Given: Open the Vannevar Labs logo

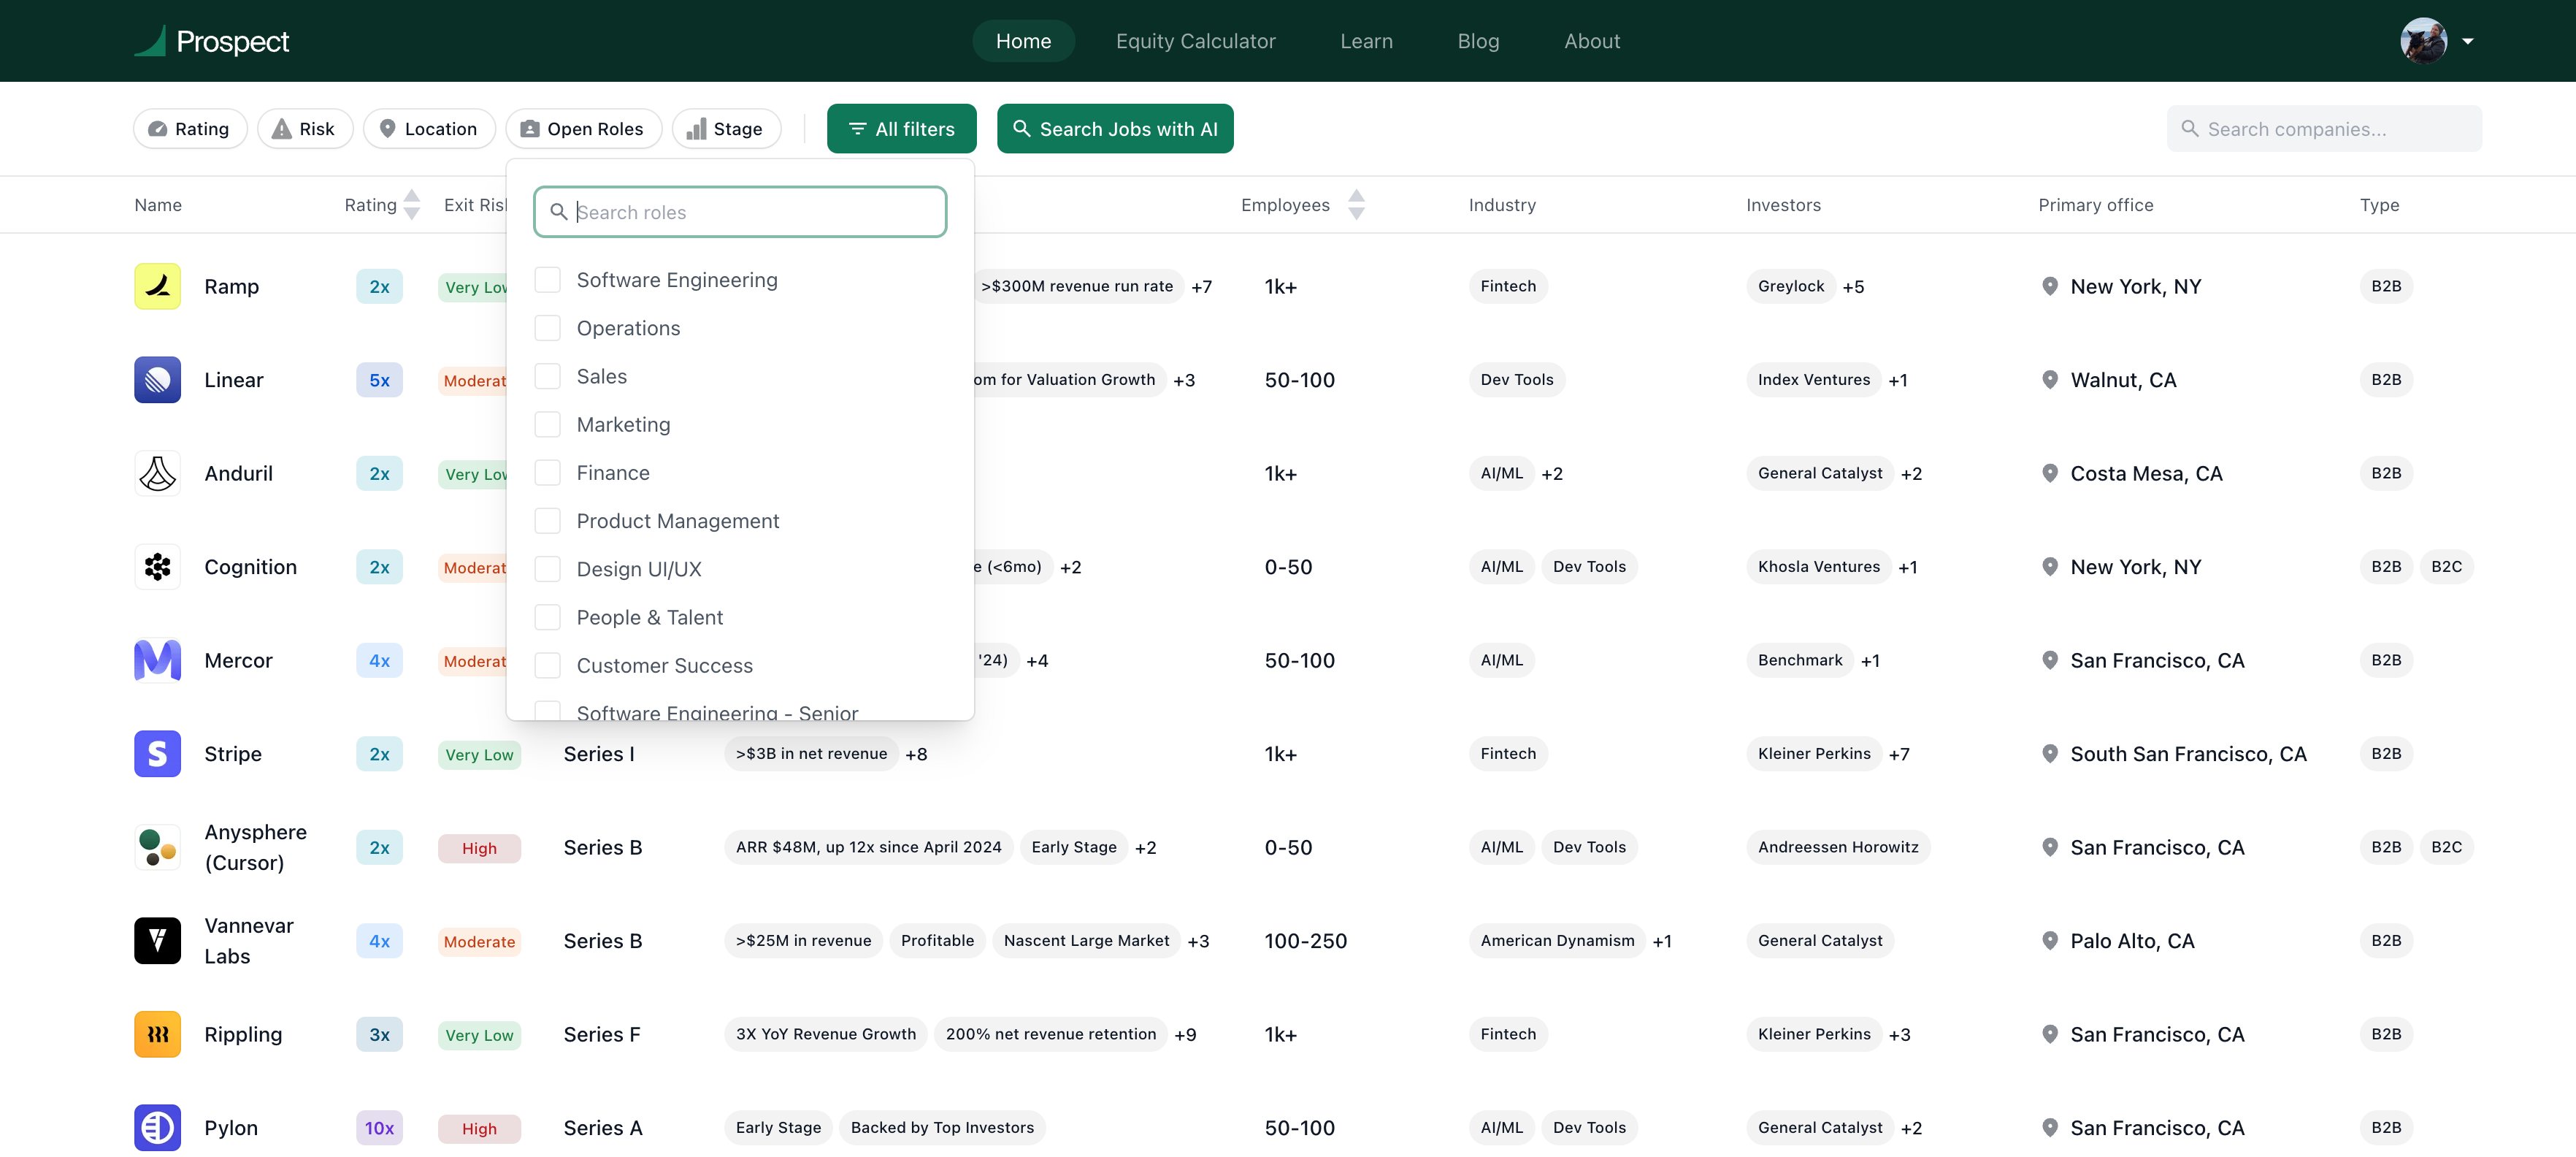Looking at the screenshot, I should (157, 941).
